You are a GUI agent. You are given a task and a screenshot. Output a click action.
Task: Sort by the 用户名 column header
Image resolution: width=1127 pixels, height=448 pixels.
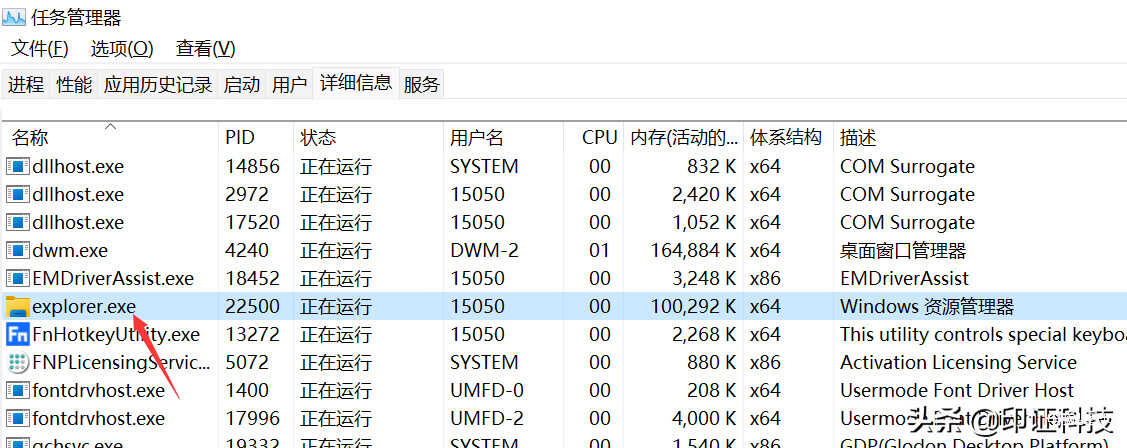[504, 137]
